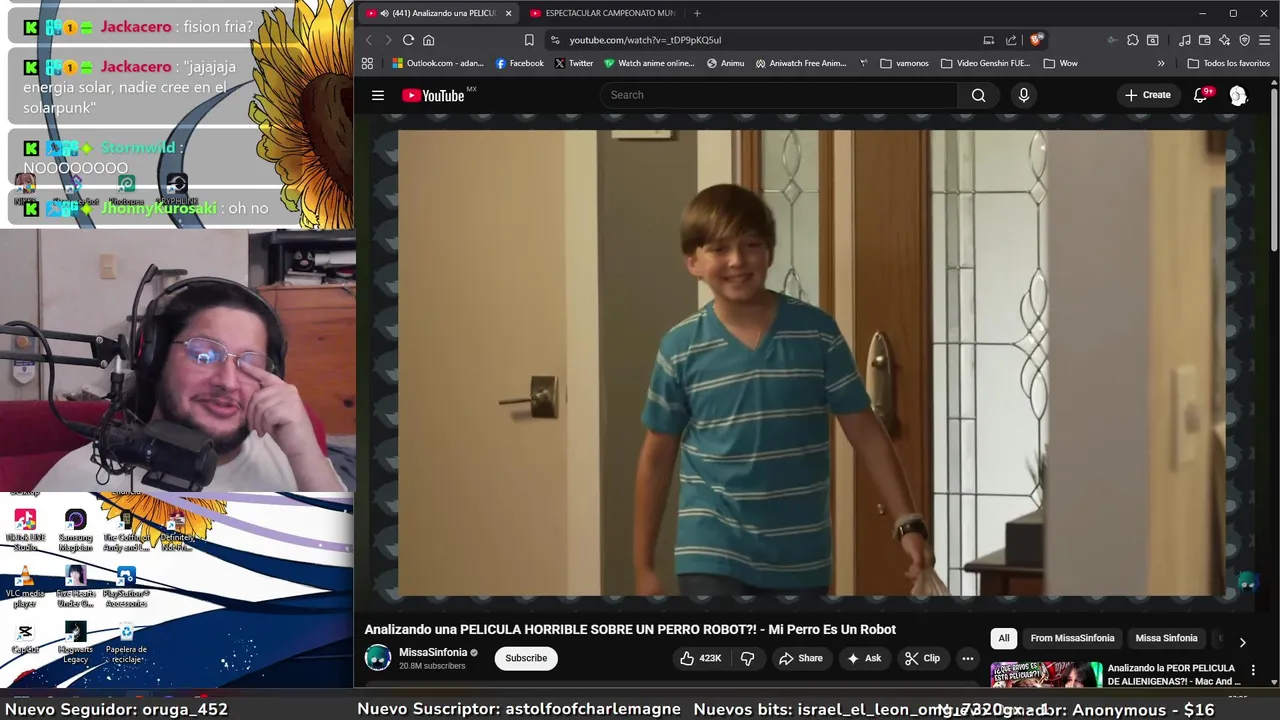Open the browser main menu icon
The height and width of the screenshot is (720, 1280).
coord(1265,40)
